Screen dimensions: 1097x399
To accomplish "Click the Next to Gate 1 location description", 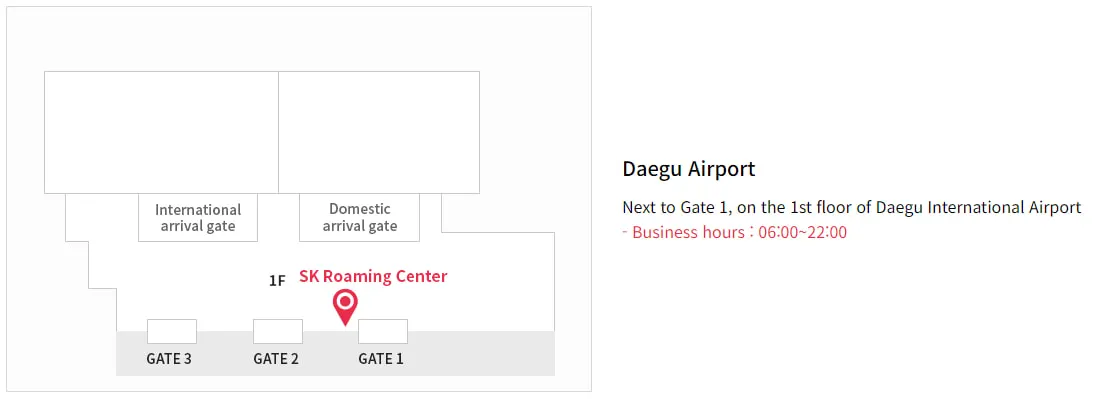I will point(851,207).
